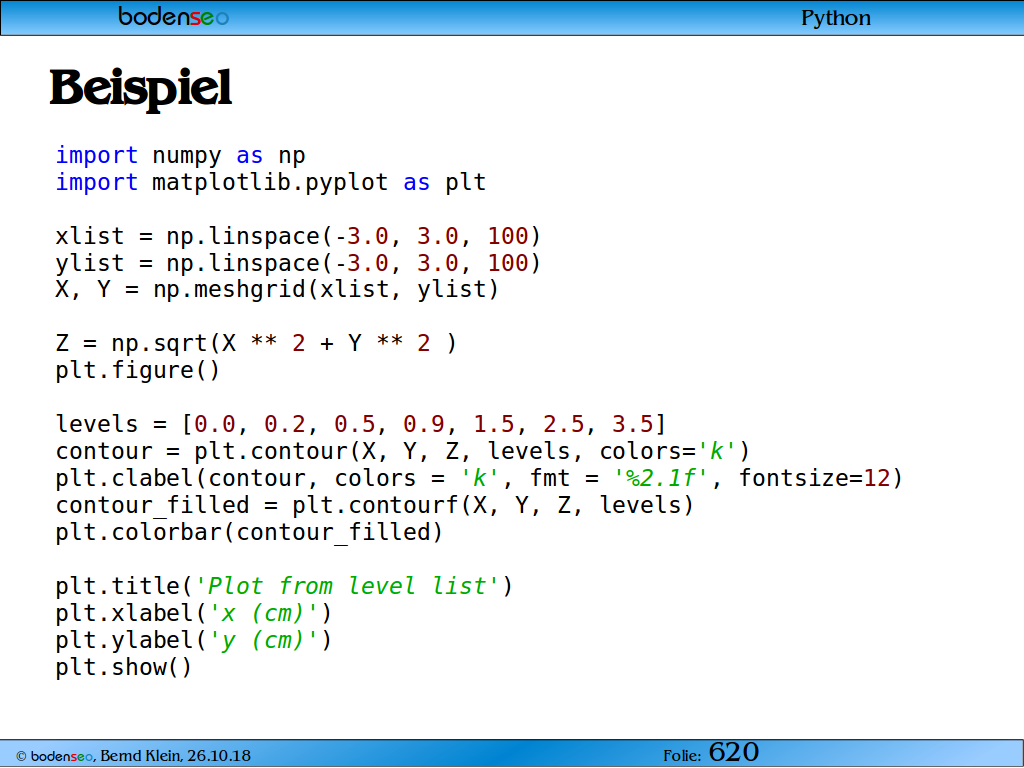Click the 'X, Y = np.meshgrid(xlist, ylist)' line
Viewport: 1024px width, 768px height.
pyautogui.click(x=278, y=289)
